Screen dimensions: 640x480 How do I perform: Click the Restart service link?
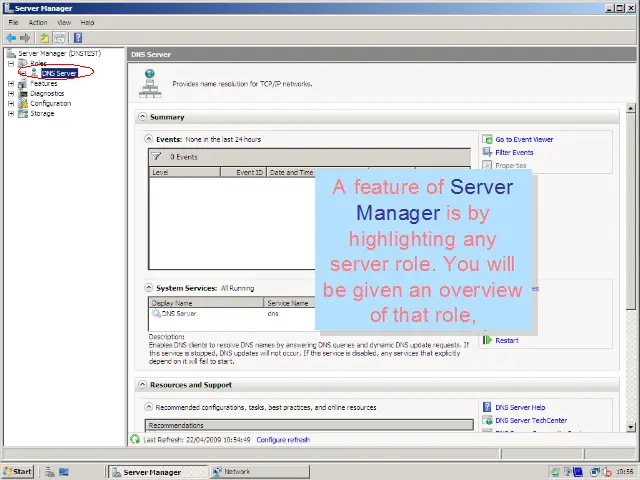tap(507, 340)
